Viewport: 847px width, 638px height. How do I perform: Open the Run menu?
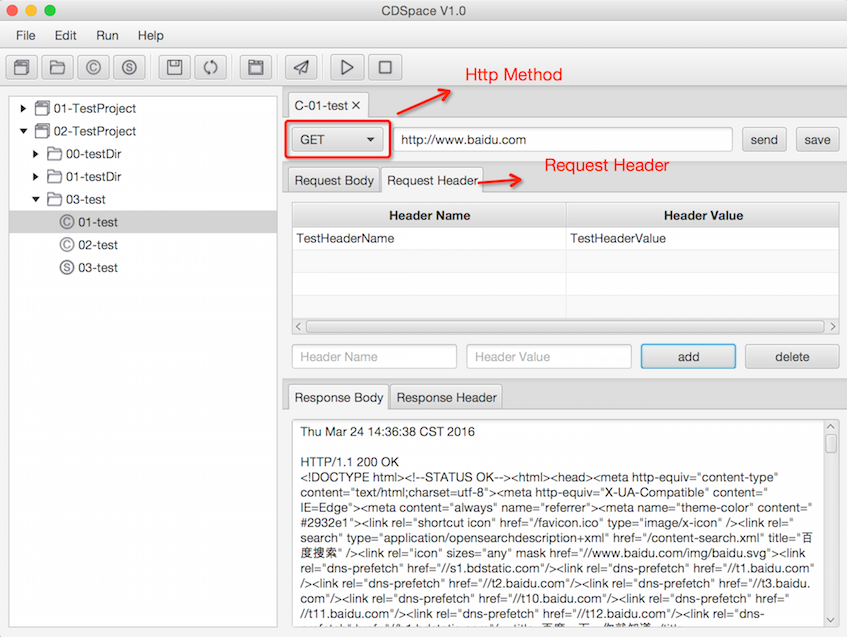click(x=107, y=36)
